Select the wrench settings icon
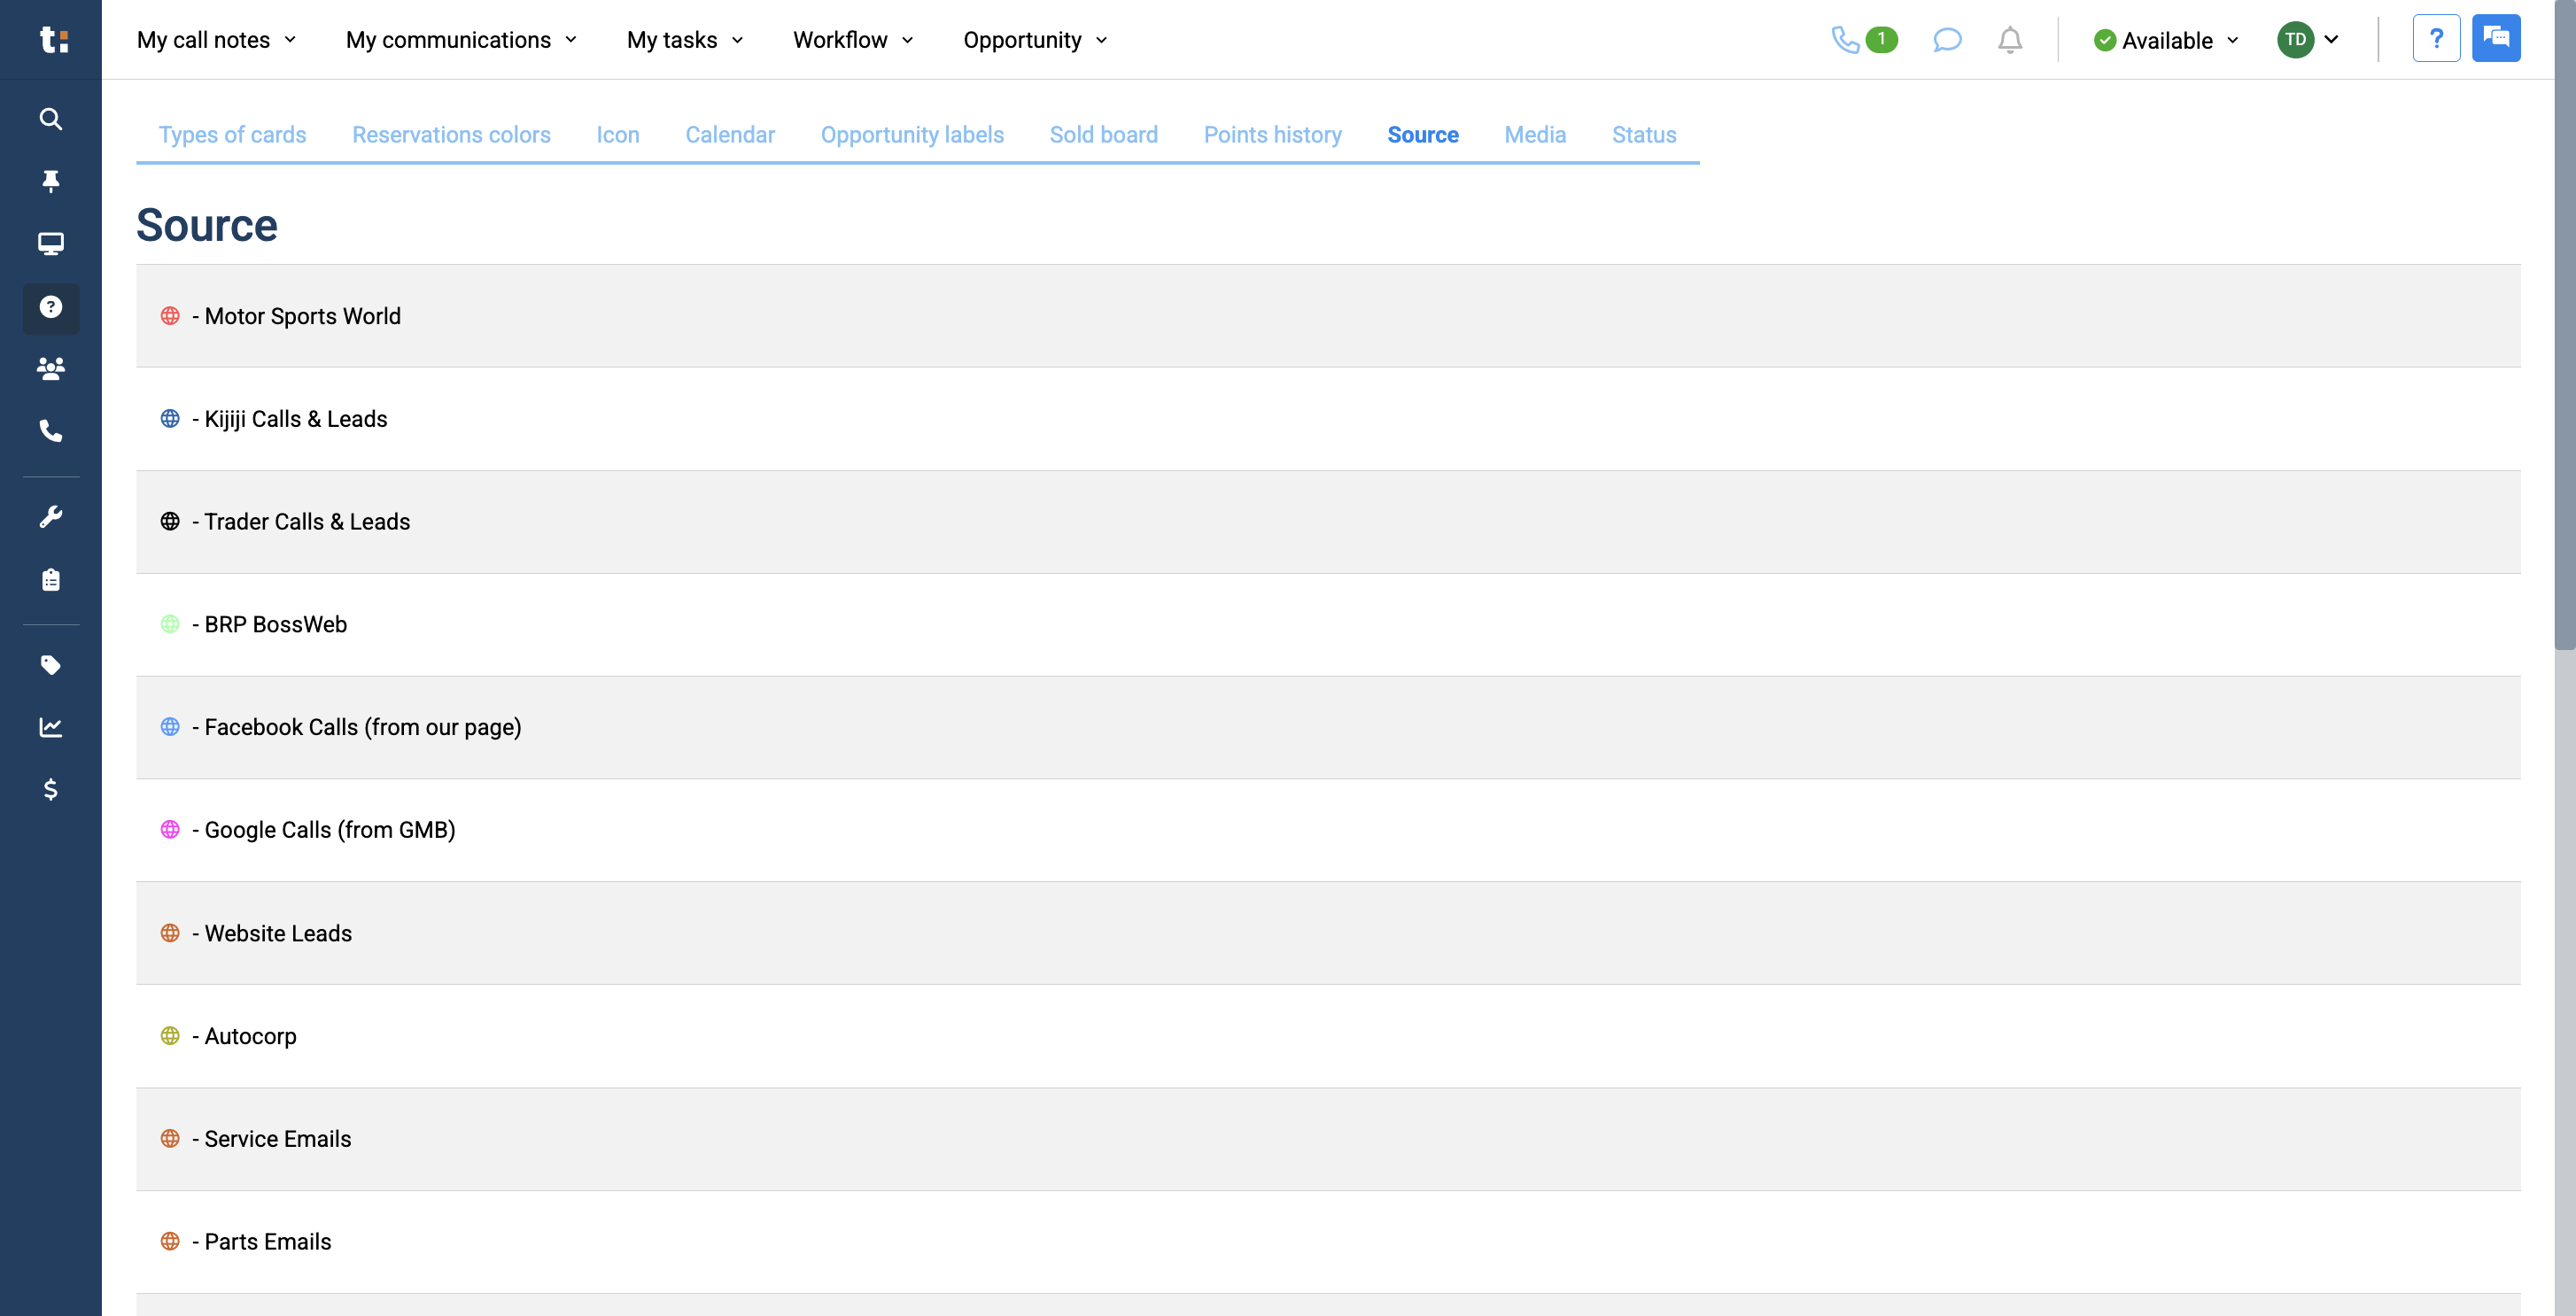Image resolution: width=2576 pixels, height=1316 pixels. coord(50,515)
